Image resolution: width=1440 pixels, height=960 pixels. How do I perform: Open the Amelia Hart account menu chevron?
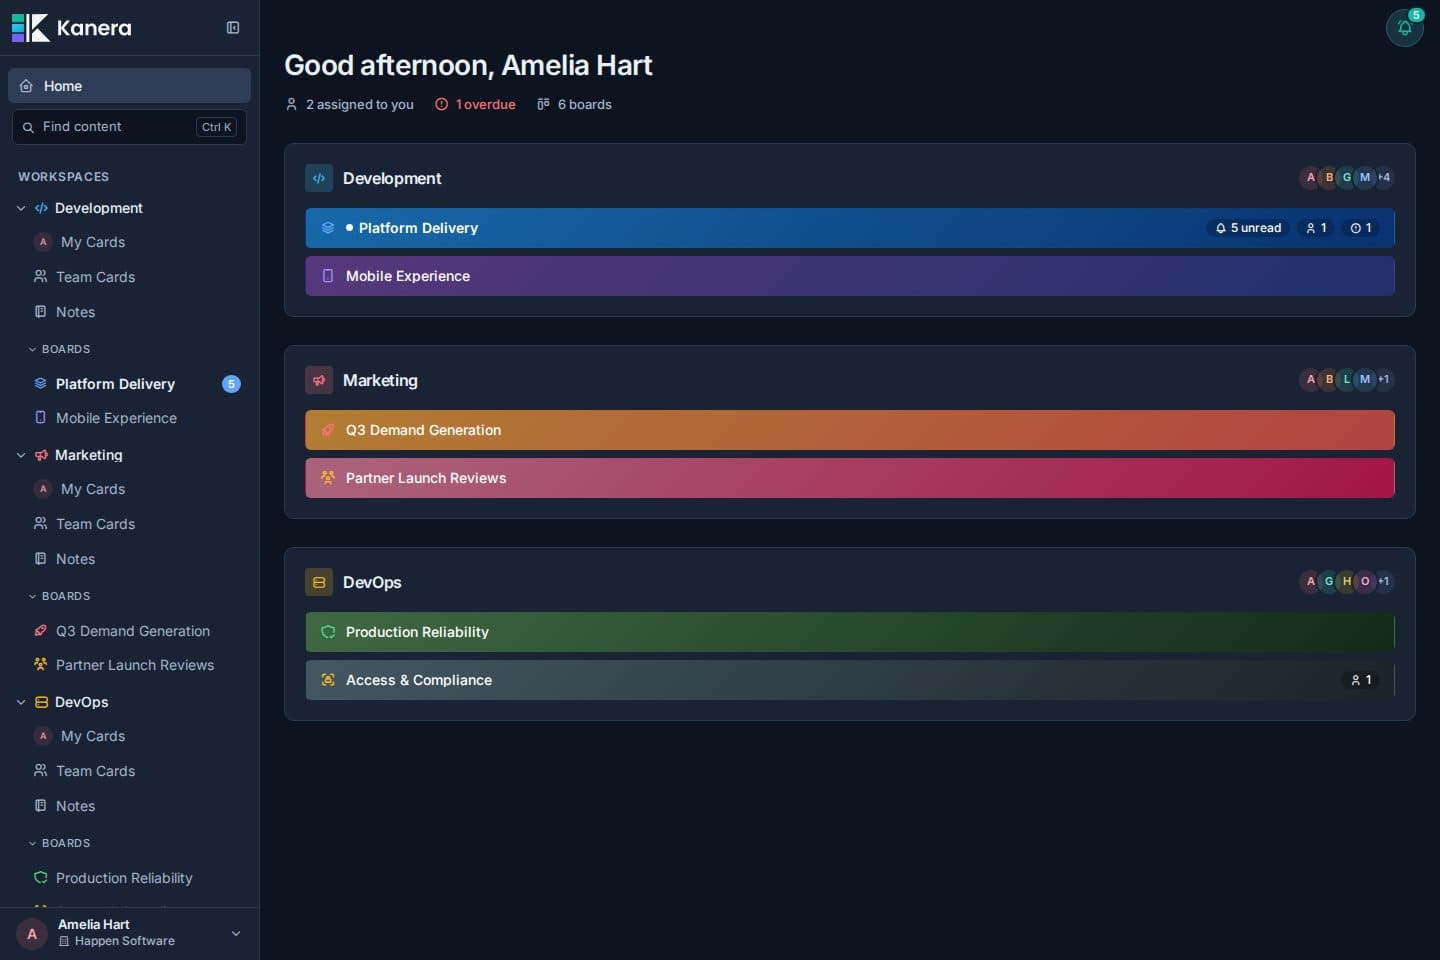pos(236,934)
